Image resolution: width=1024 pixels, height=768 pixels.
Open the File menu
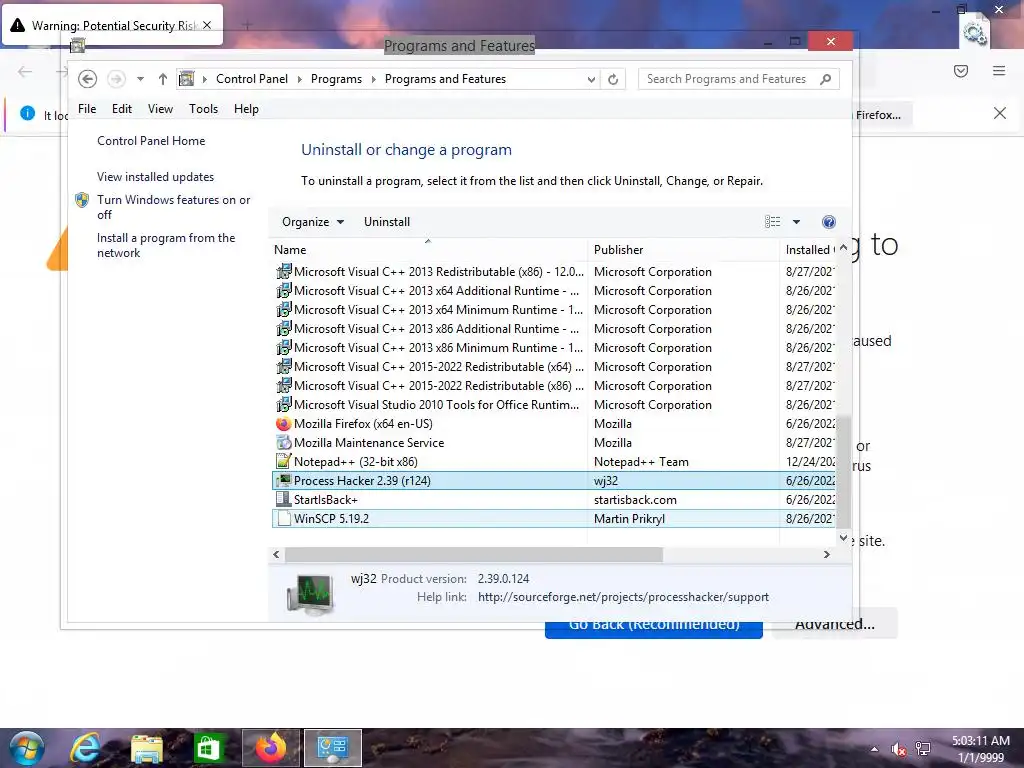tap(87, 109)
